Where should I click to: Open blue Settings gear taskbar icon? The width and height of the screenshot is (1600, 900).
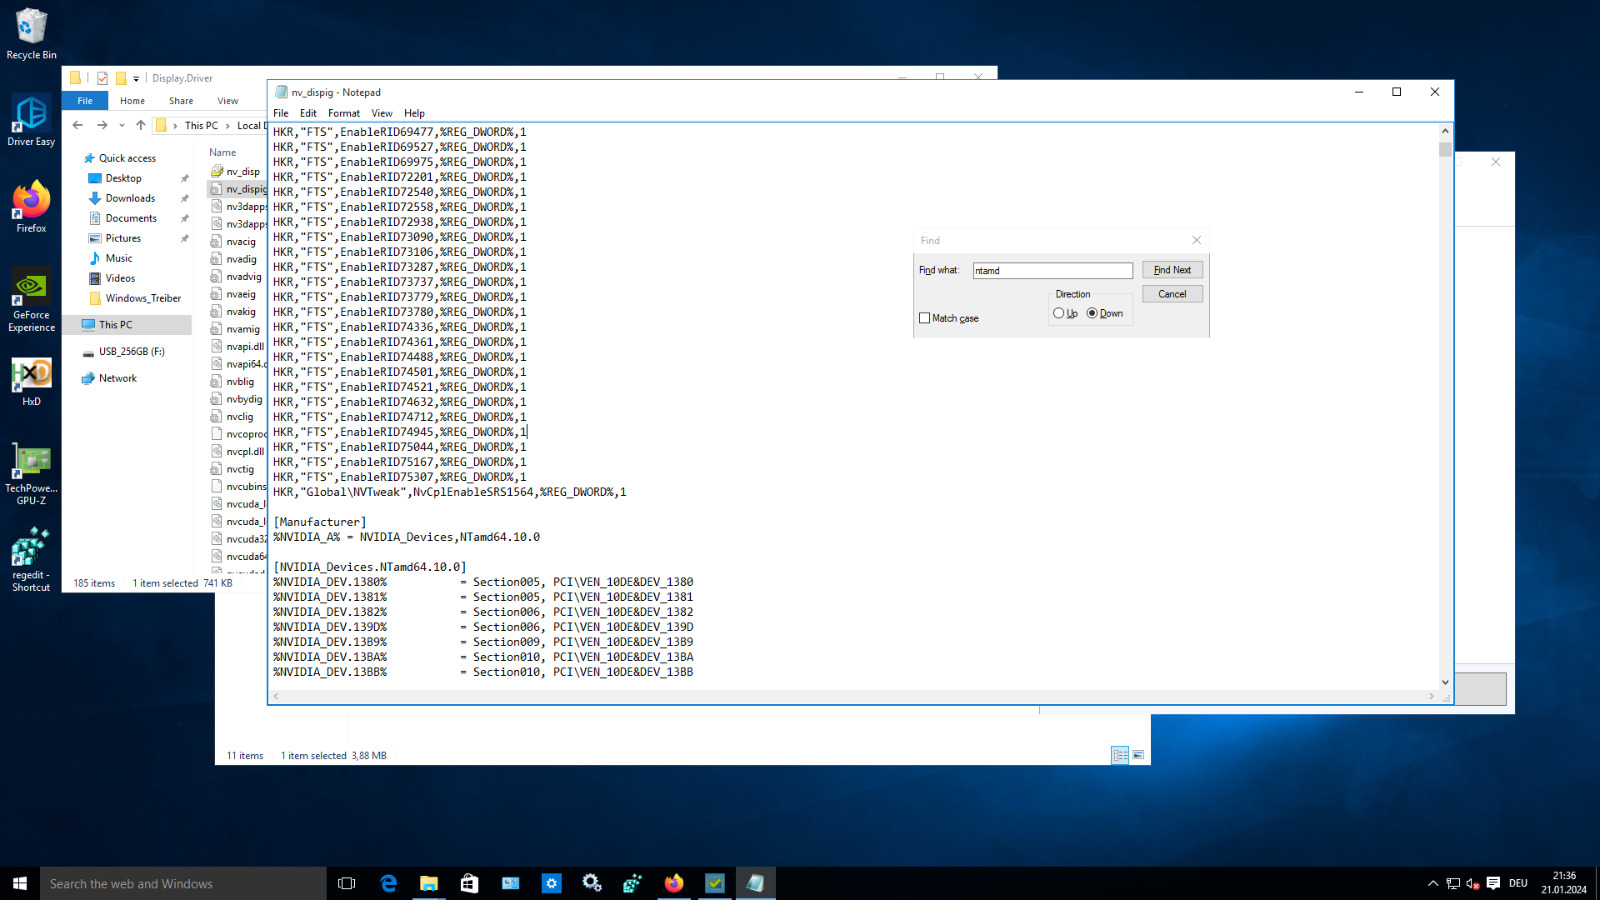pos(551,883)
